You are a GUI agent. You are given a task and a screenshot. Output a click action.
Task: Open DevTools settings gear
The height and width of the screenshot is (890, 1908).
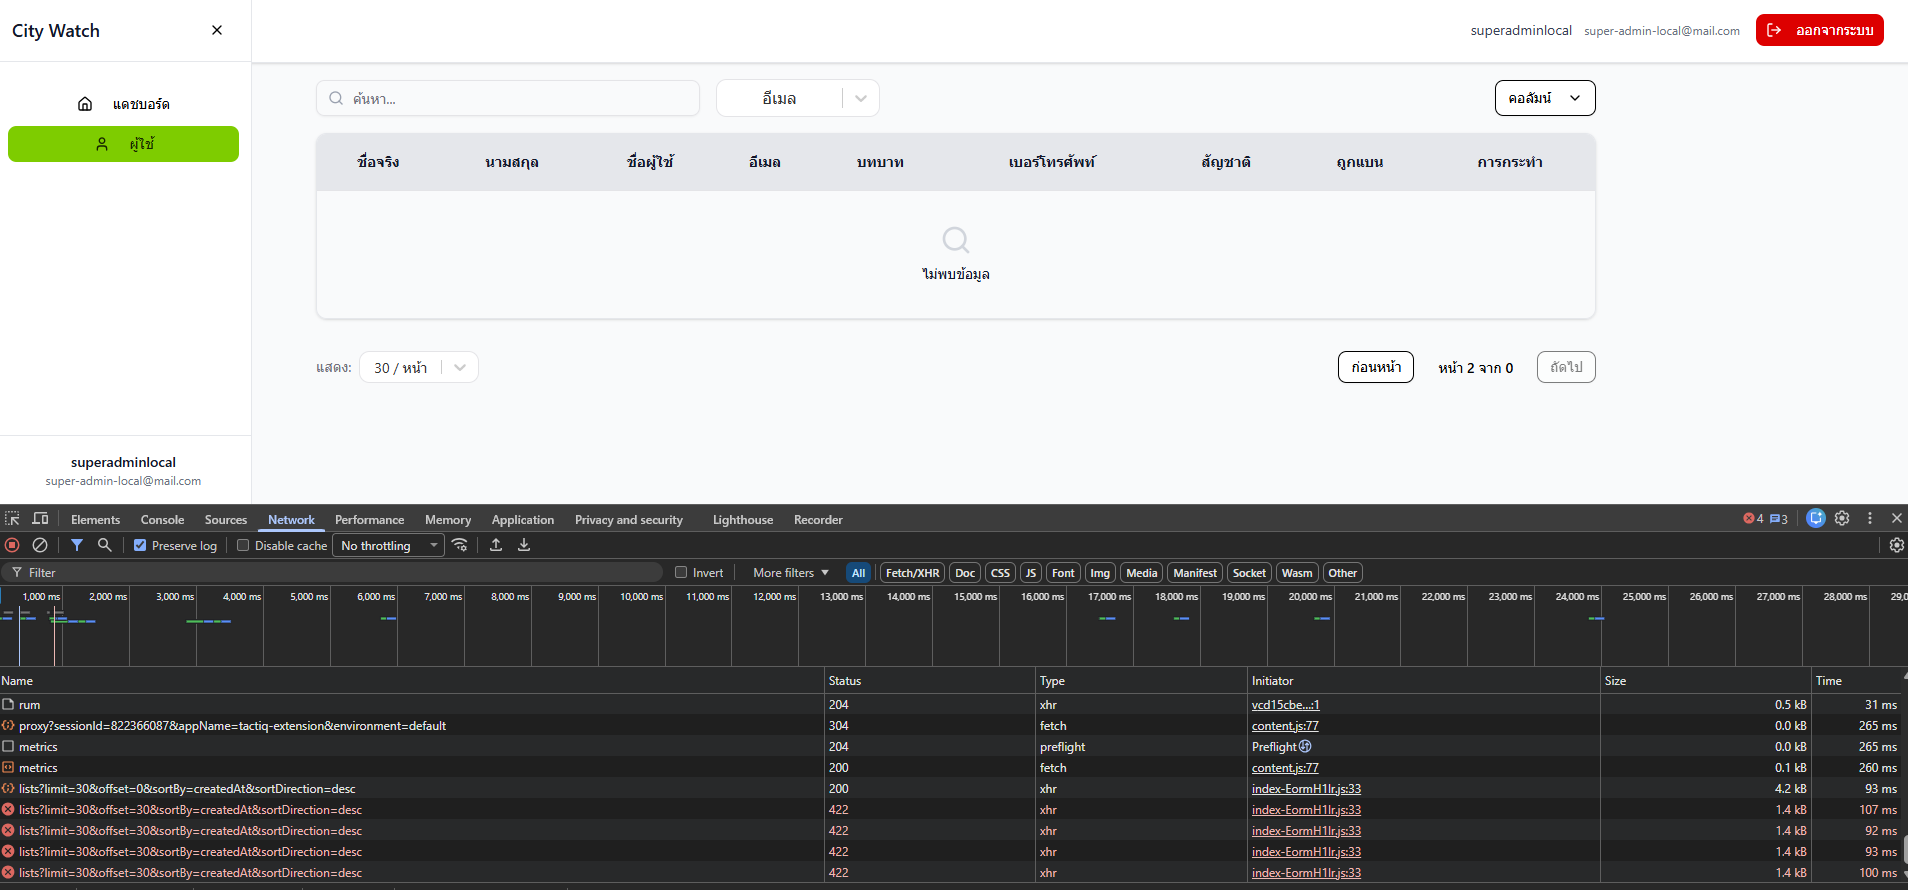[x=1842, y=518]
